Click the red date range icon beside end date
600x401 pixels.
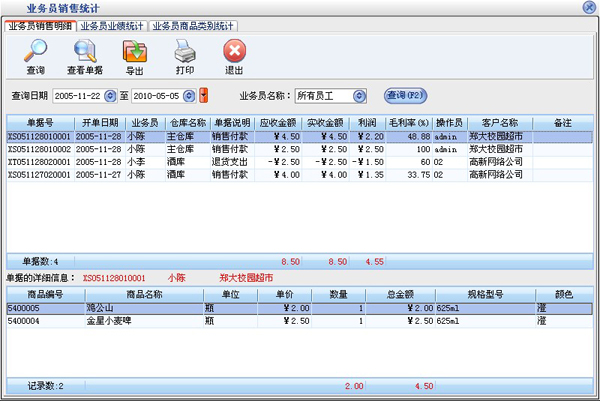pyautogui.click(x=204, y=96)
